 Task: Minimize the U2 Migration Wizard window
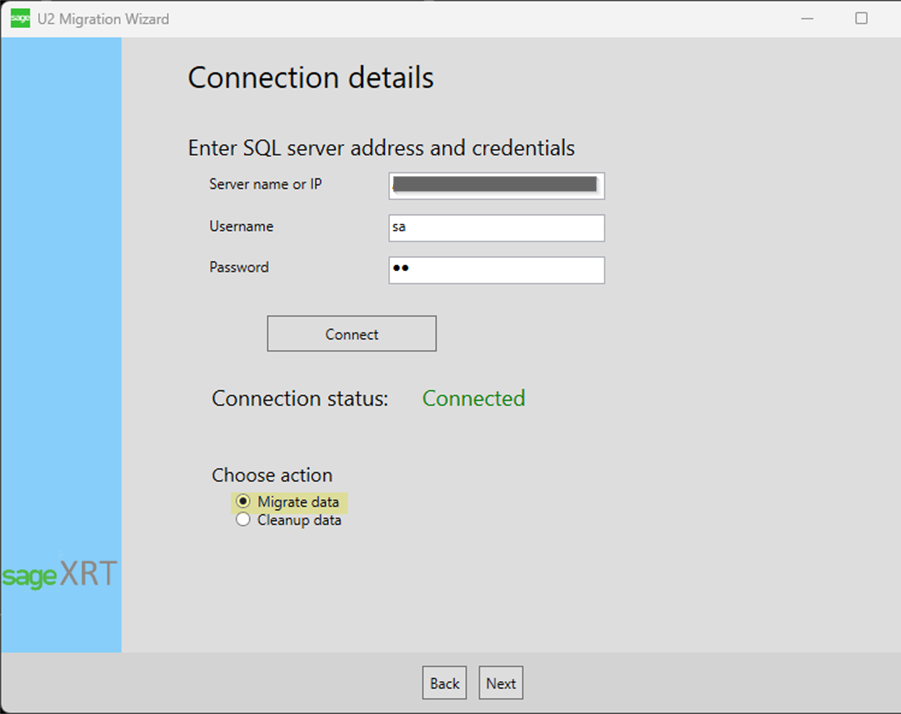coord(808,18)
